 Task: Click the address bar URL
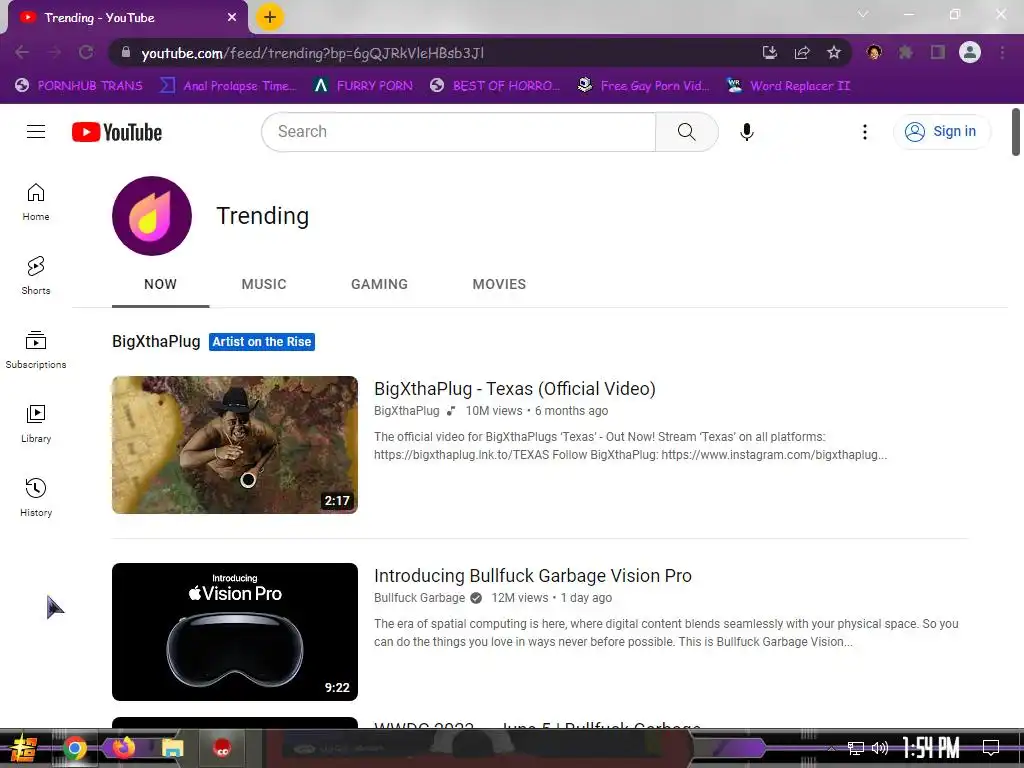(313, 53)
